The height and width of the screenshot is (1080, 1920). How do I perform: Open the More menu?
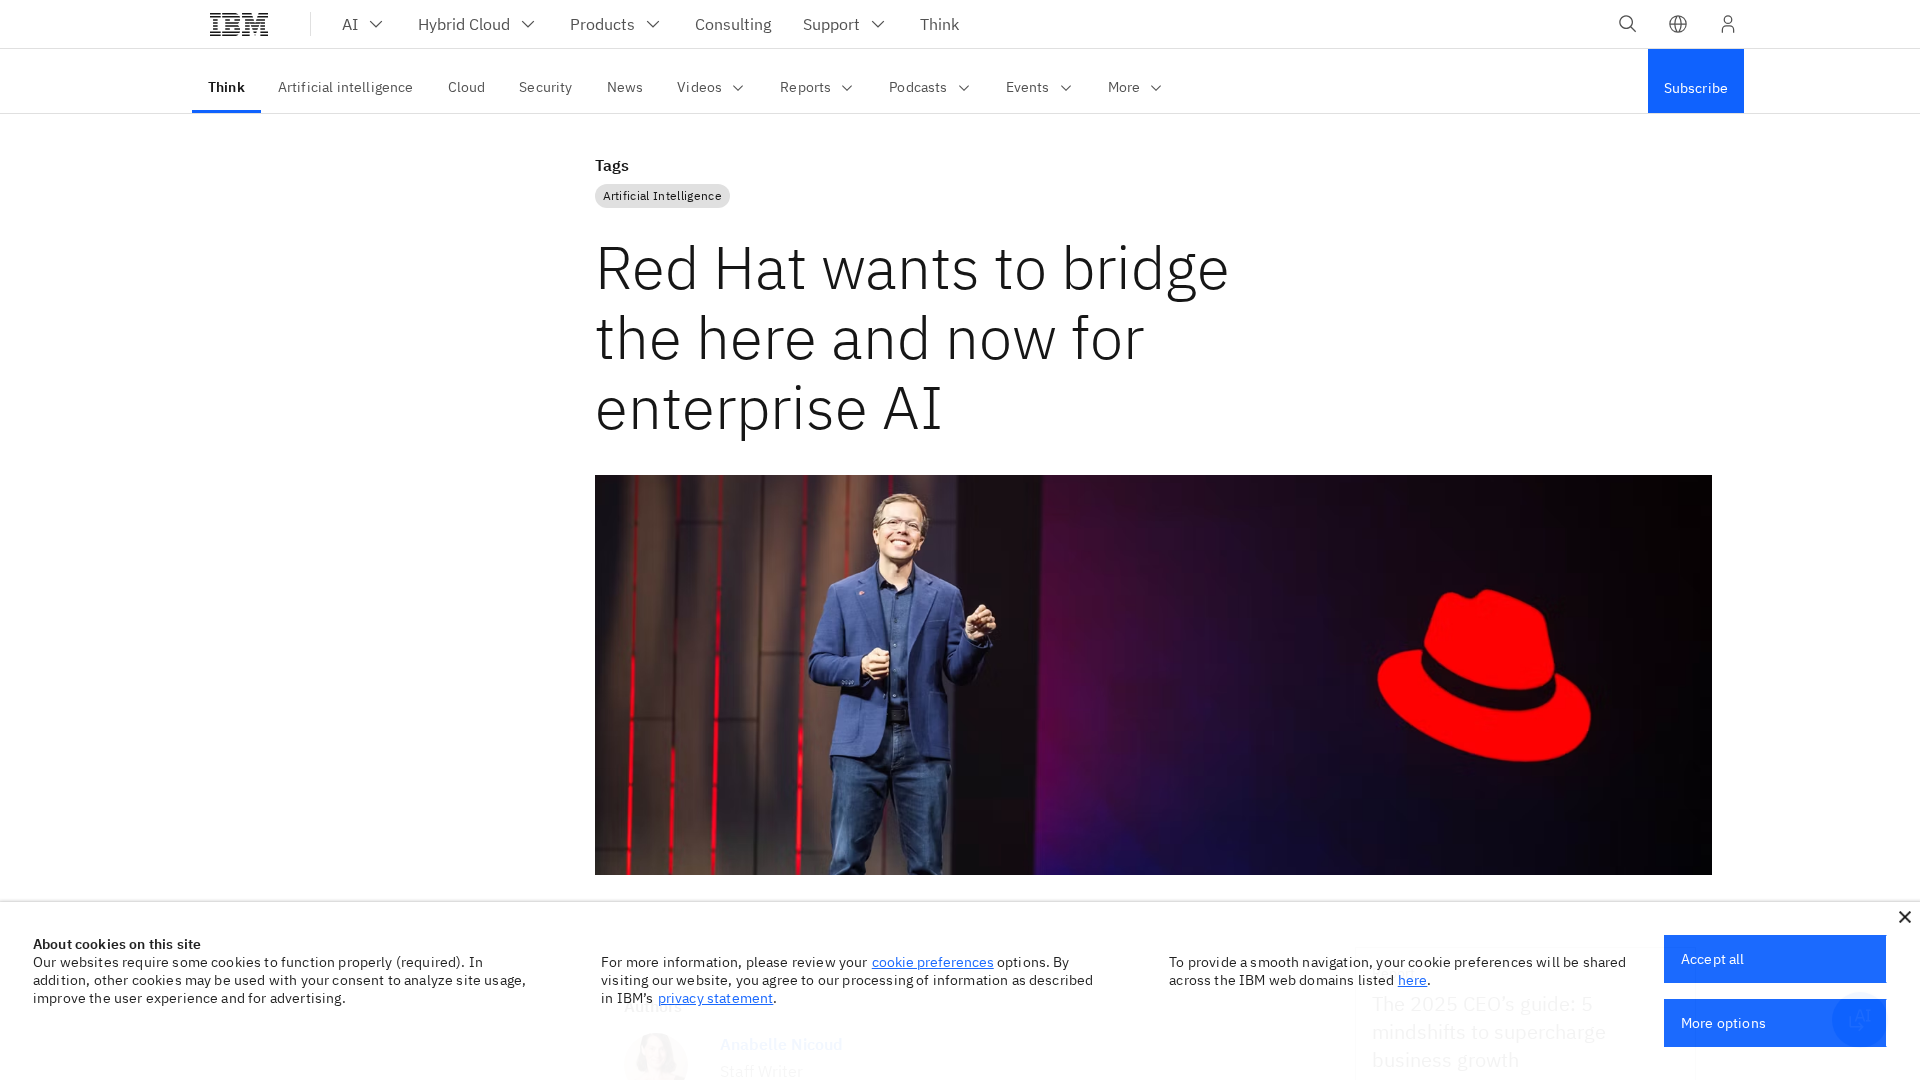pos(1135,87)
